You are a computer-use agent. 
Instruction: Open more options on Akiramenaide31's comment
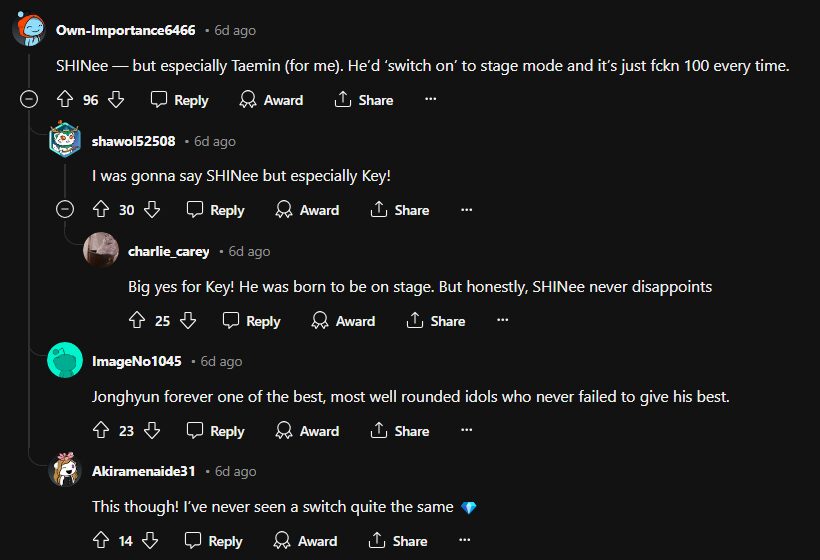(464, 541)
